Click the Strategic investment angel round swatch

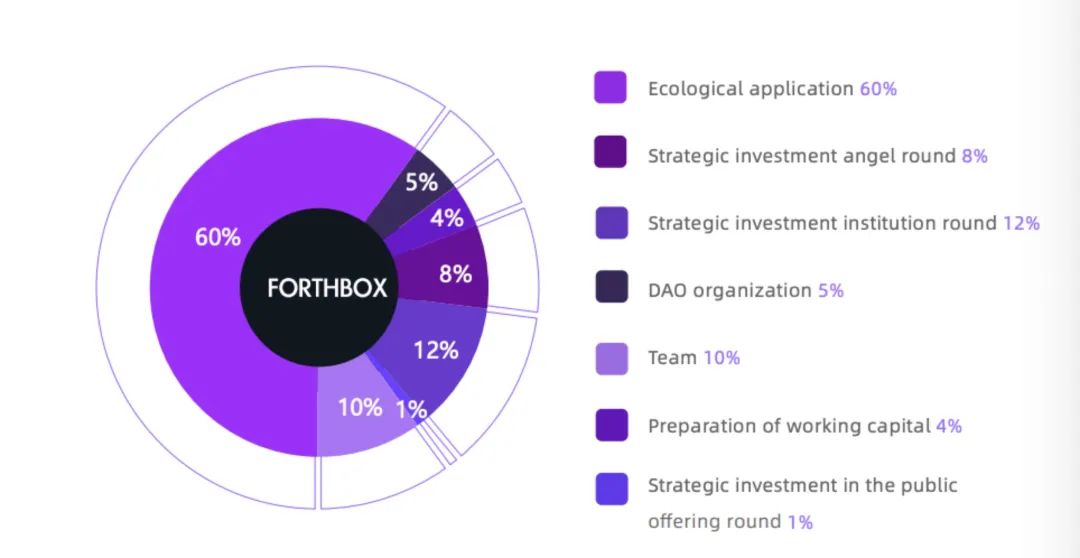pos(610,154)
